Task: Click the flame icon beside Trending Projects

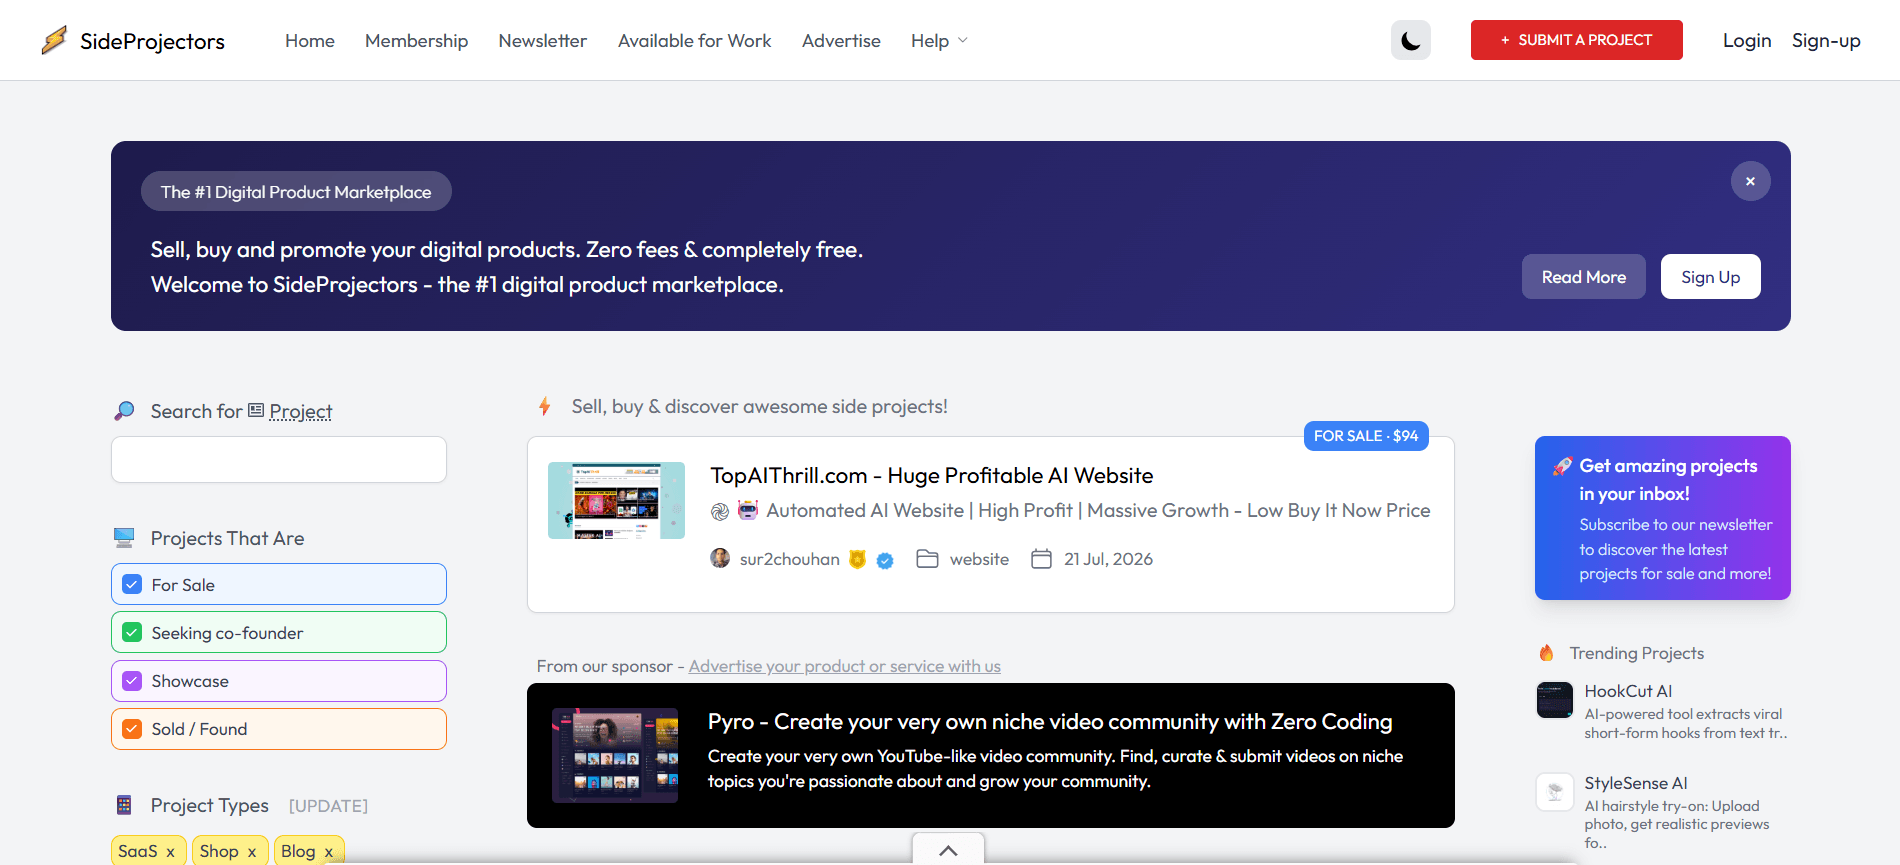Action: (1546, 653)
